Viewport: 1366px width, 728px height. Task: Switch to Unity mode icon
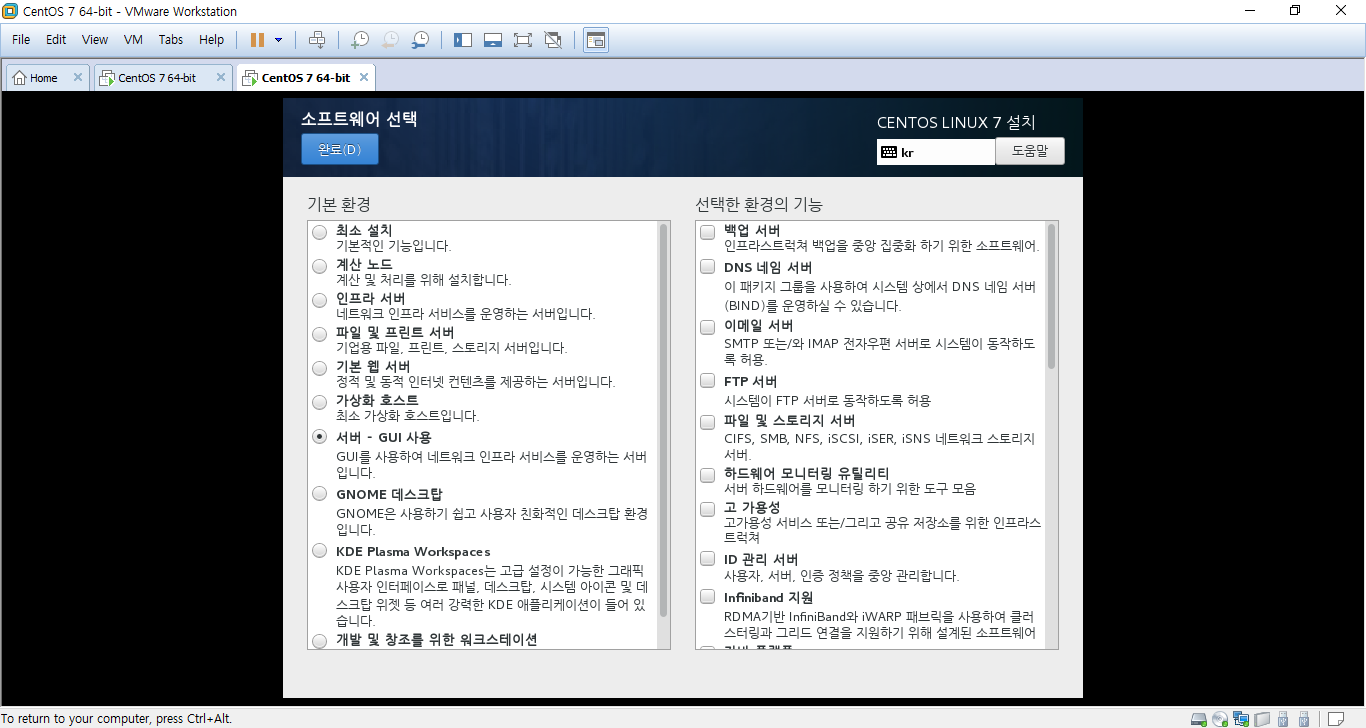[553, 40]
